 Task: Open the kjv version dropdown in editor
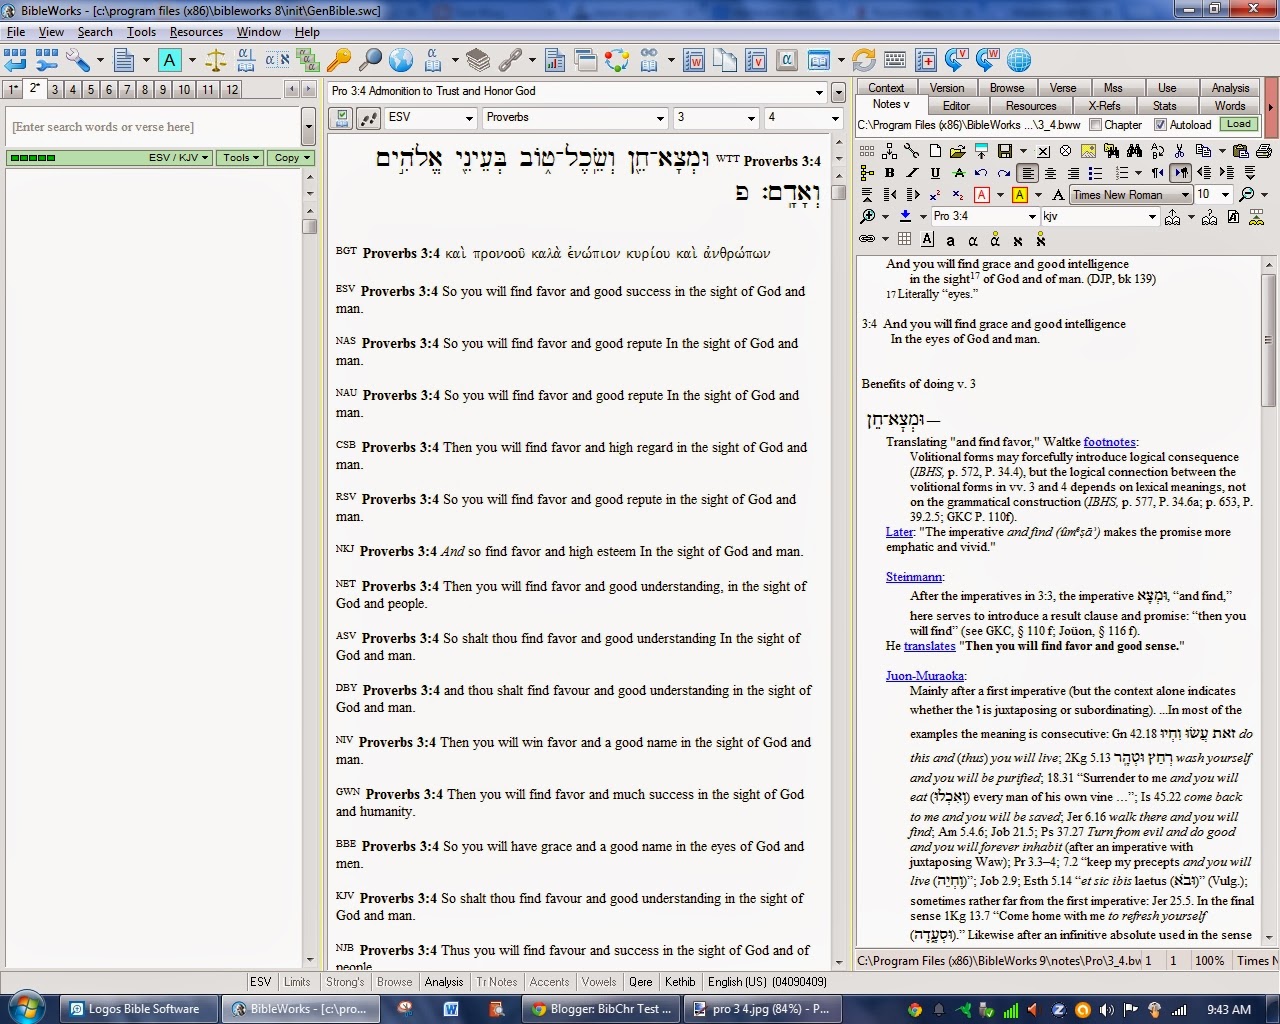(1152, 217)
